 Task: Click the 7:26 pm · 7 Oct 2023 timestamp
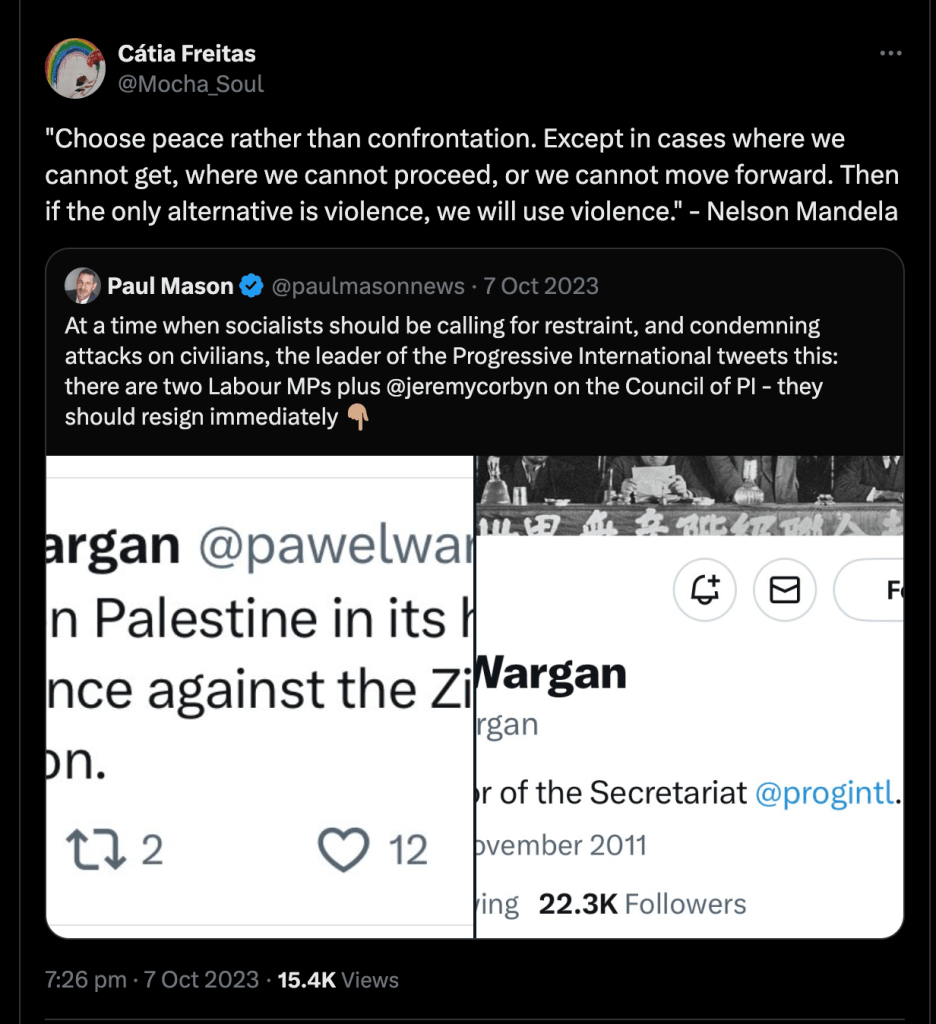(152, 980)
